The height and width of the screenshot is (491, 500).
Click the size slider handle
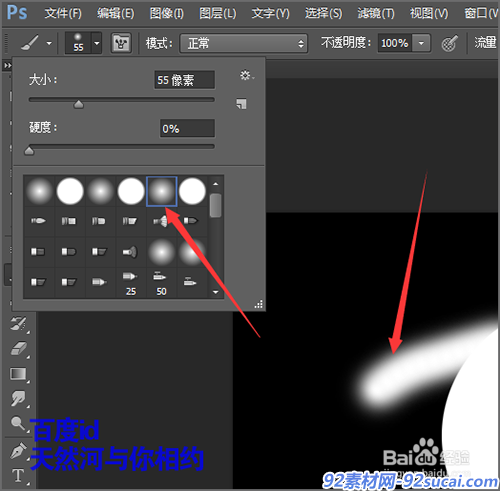pos(79,104)
